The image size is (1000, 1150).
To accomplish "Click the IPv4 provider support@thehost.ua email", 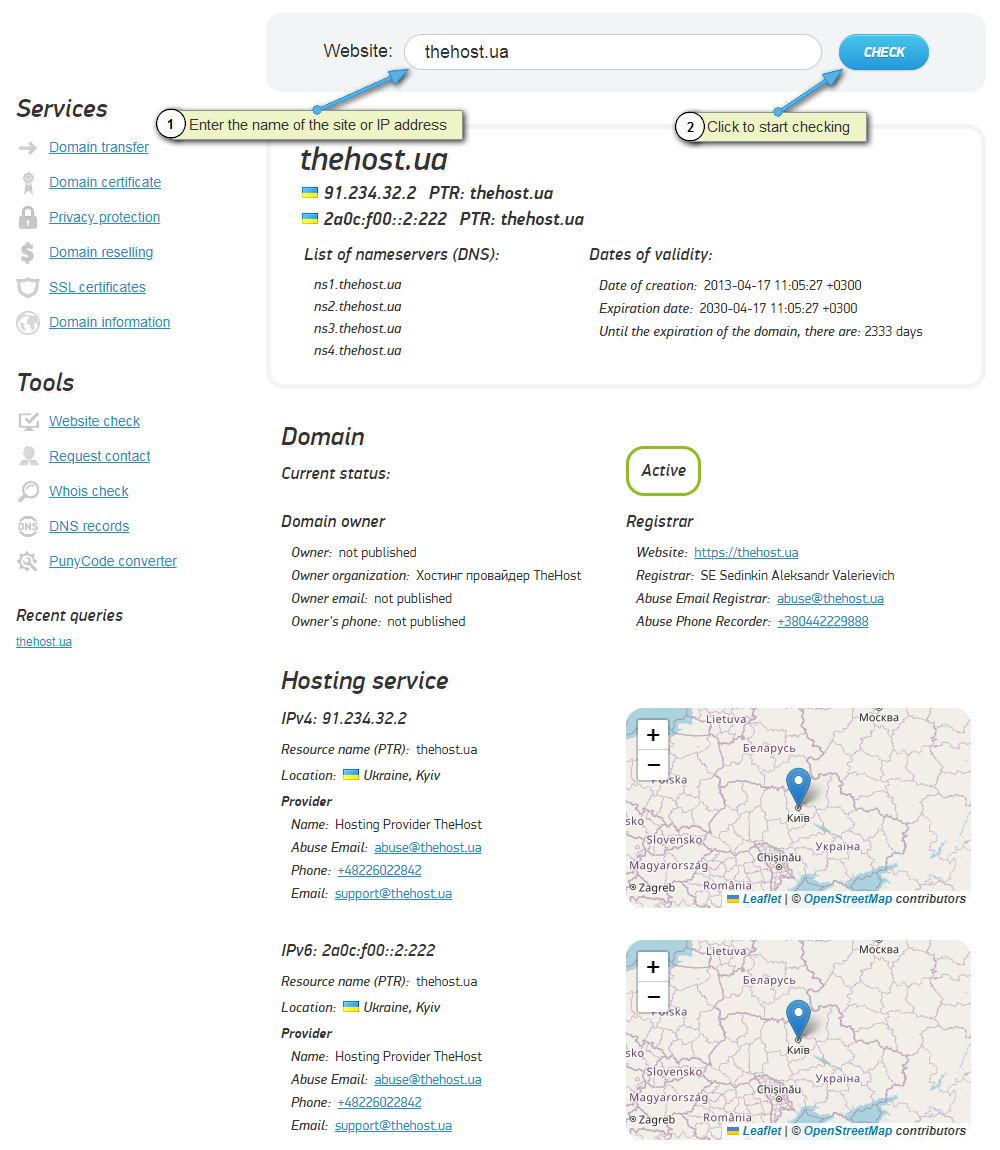I will point(393,894).
